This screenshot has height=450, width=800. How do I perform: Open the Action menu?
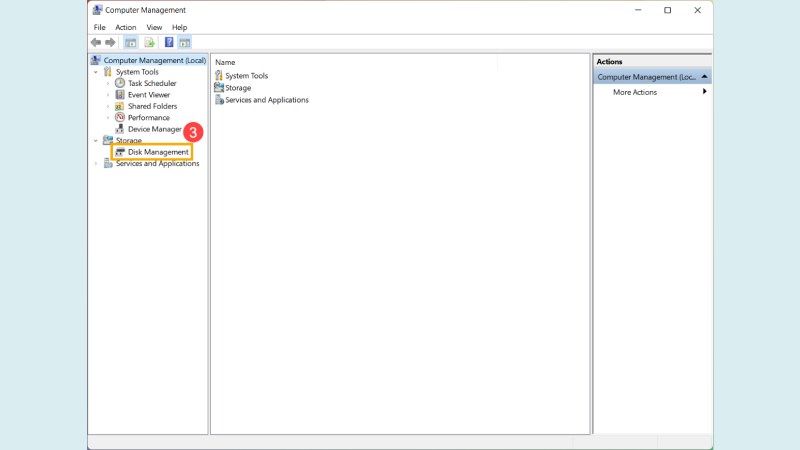(126, 27)
